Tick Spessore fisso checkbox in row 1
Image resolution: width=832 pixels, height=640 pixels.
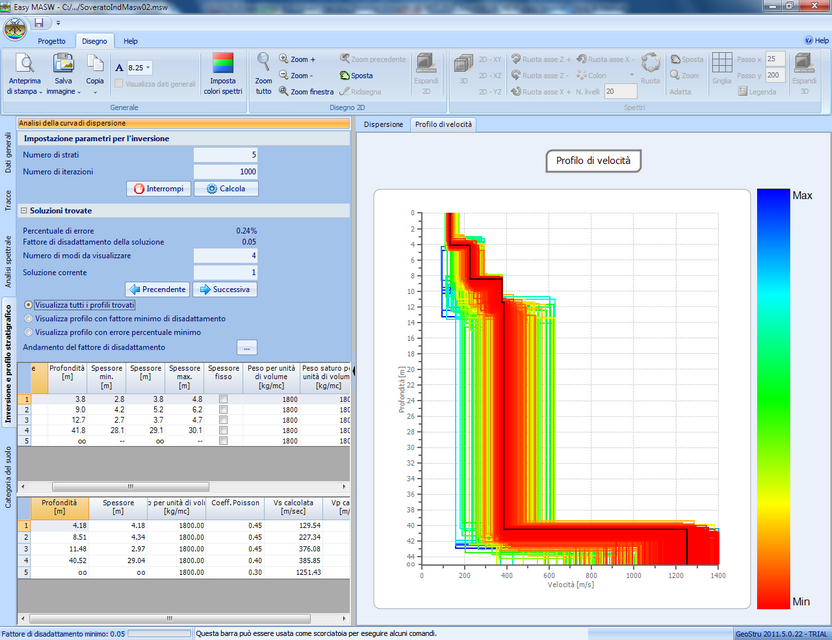coord(223,398)
